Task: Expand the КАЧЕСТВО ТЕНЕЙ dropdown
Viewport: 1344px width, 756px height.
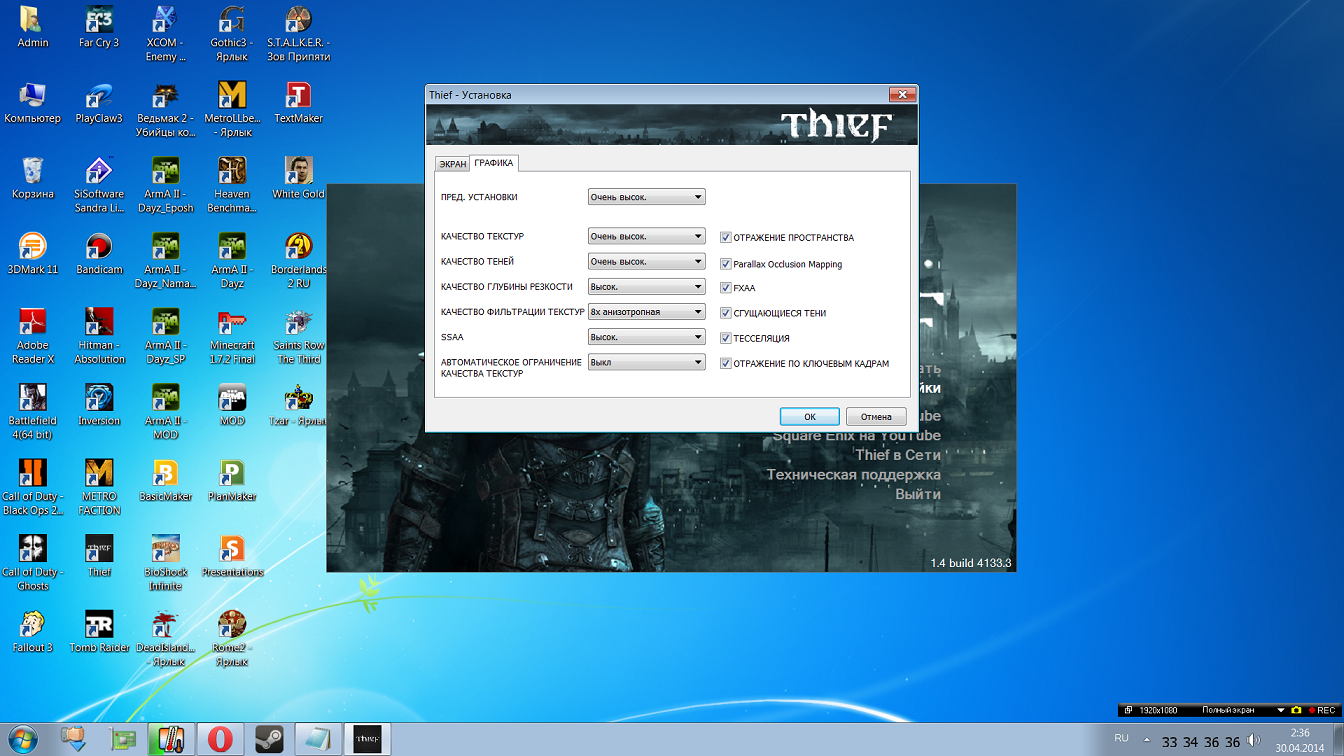Action: tap(646, 262)
